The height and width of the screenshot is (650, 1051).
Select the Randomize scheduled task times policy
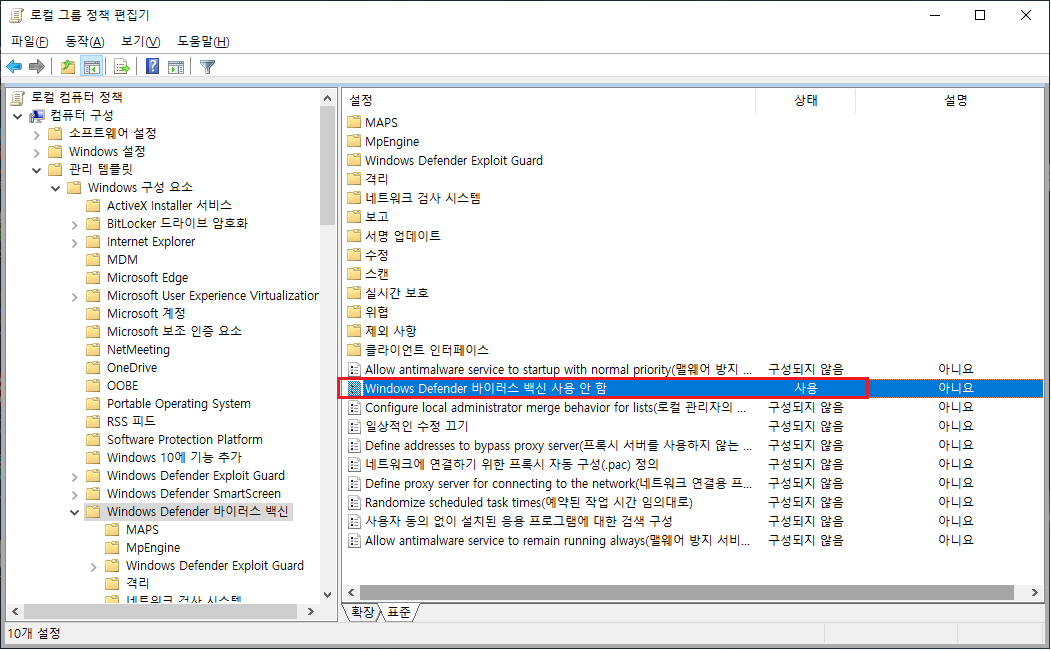pyautogui.click(x=529, y=502)
